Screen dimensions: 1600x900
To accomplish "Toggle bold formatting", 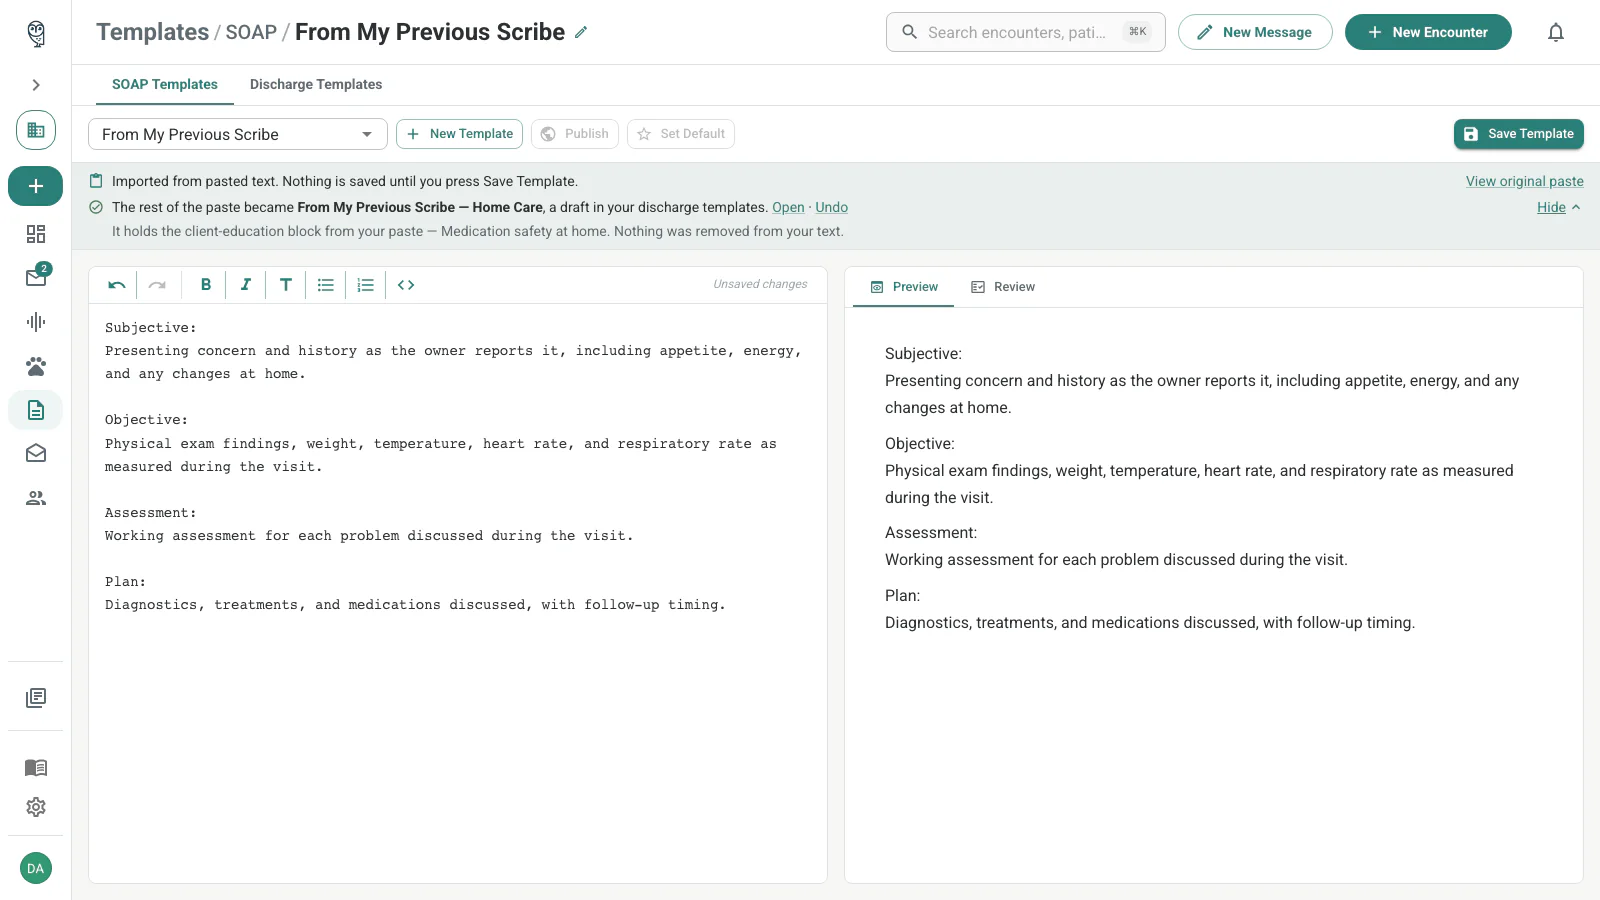I will pyautogui.click(x=206, y=285).
